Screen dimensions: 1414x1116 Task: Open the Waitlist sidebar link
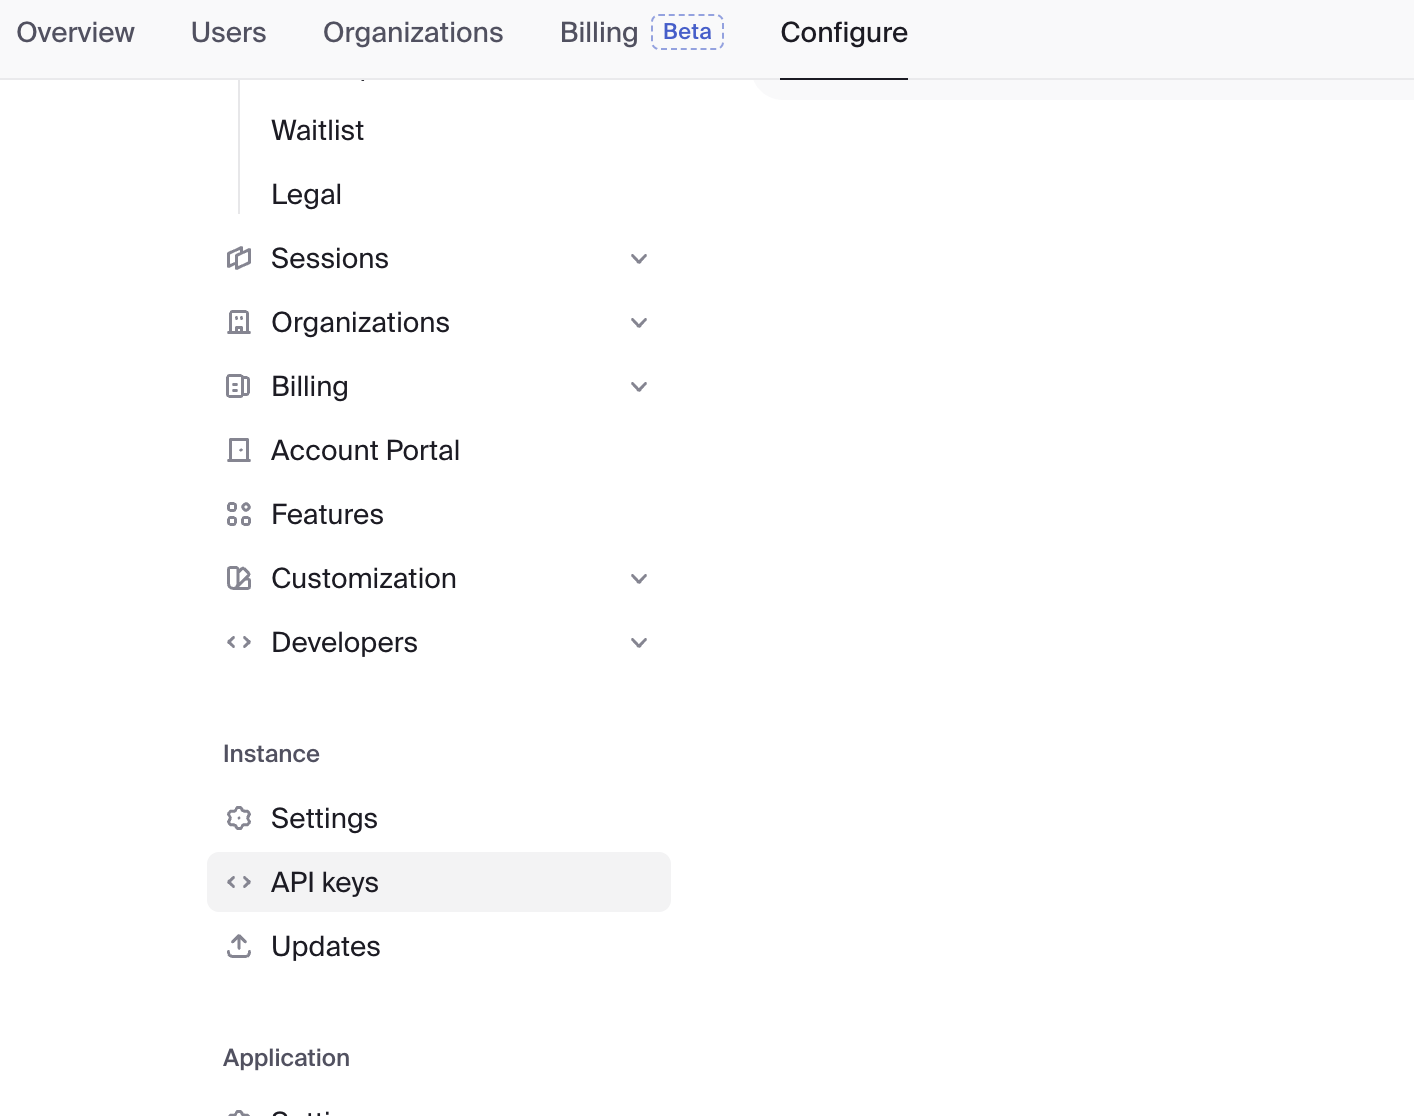tap(317, 130)
